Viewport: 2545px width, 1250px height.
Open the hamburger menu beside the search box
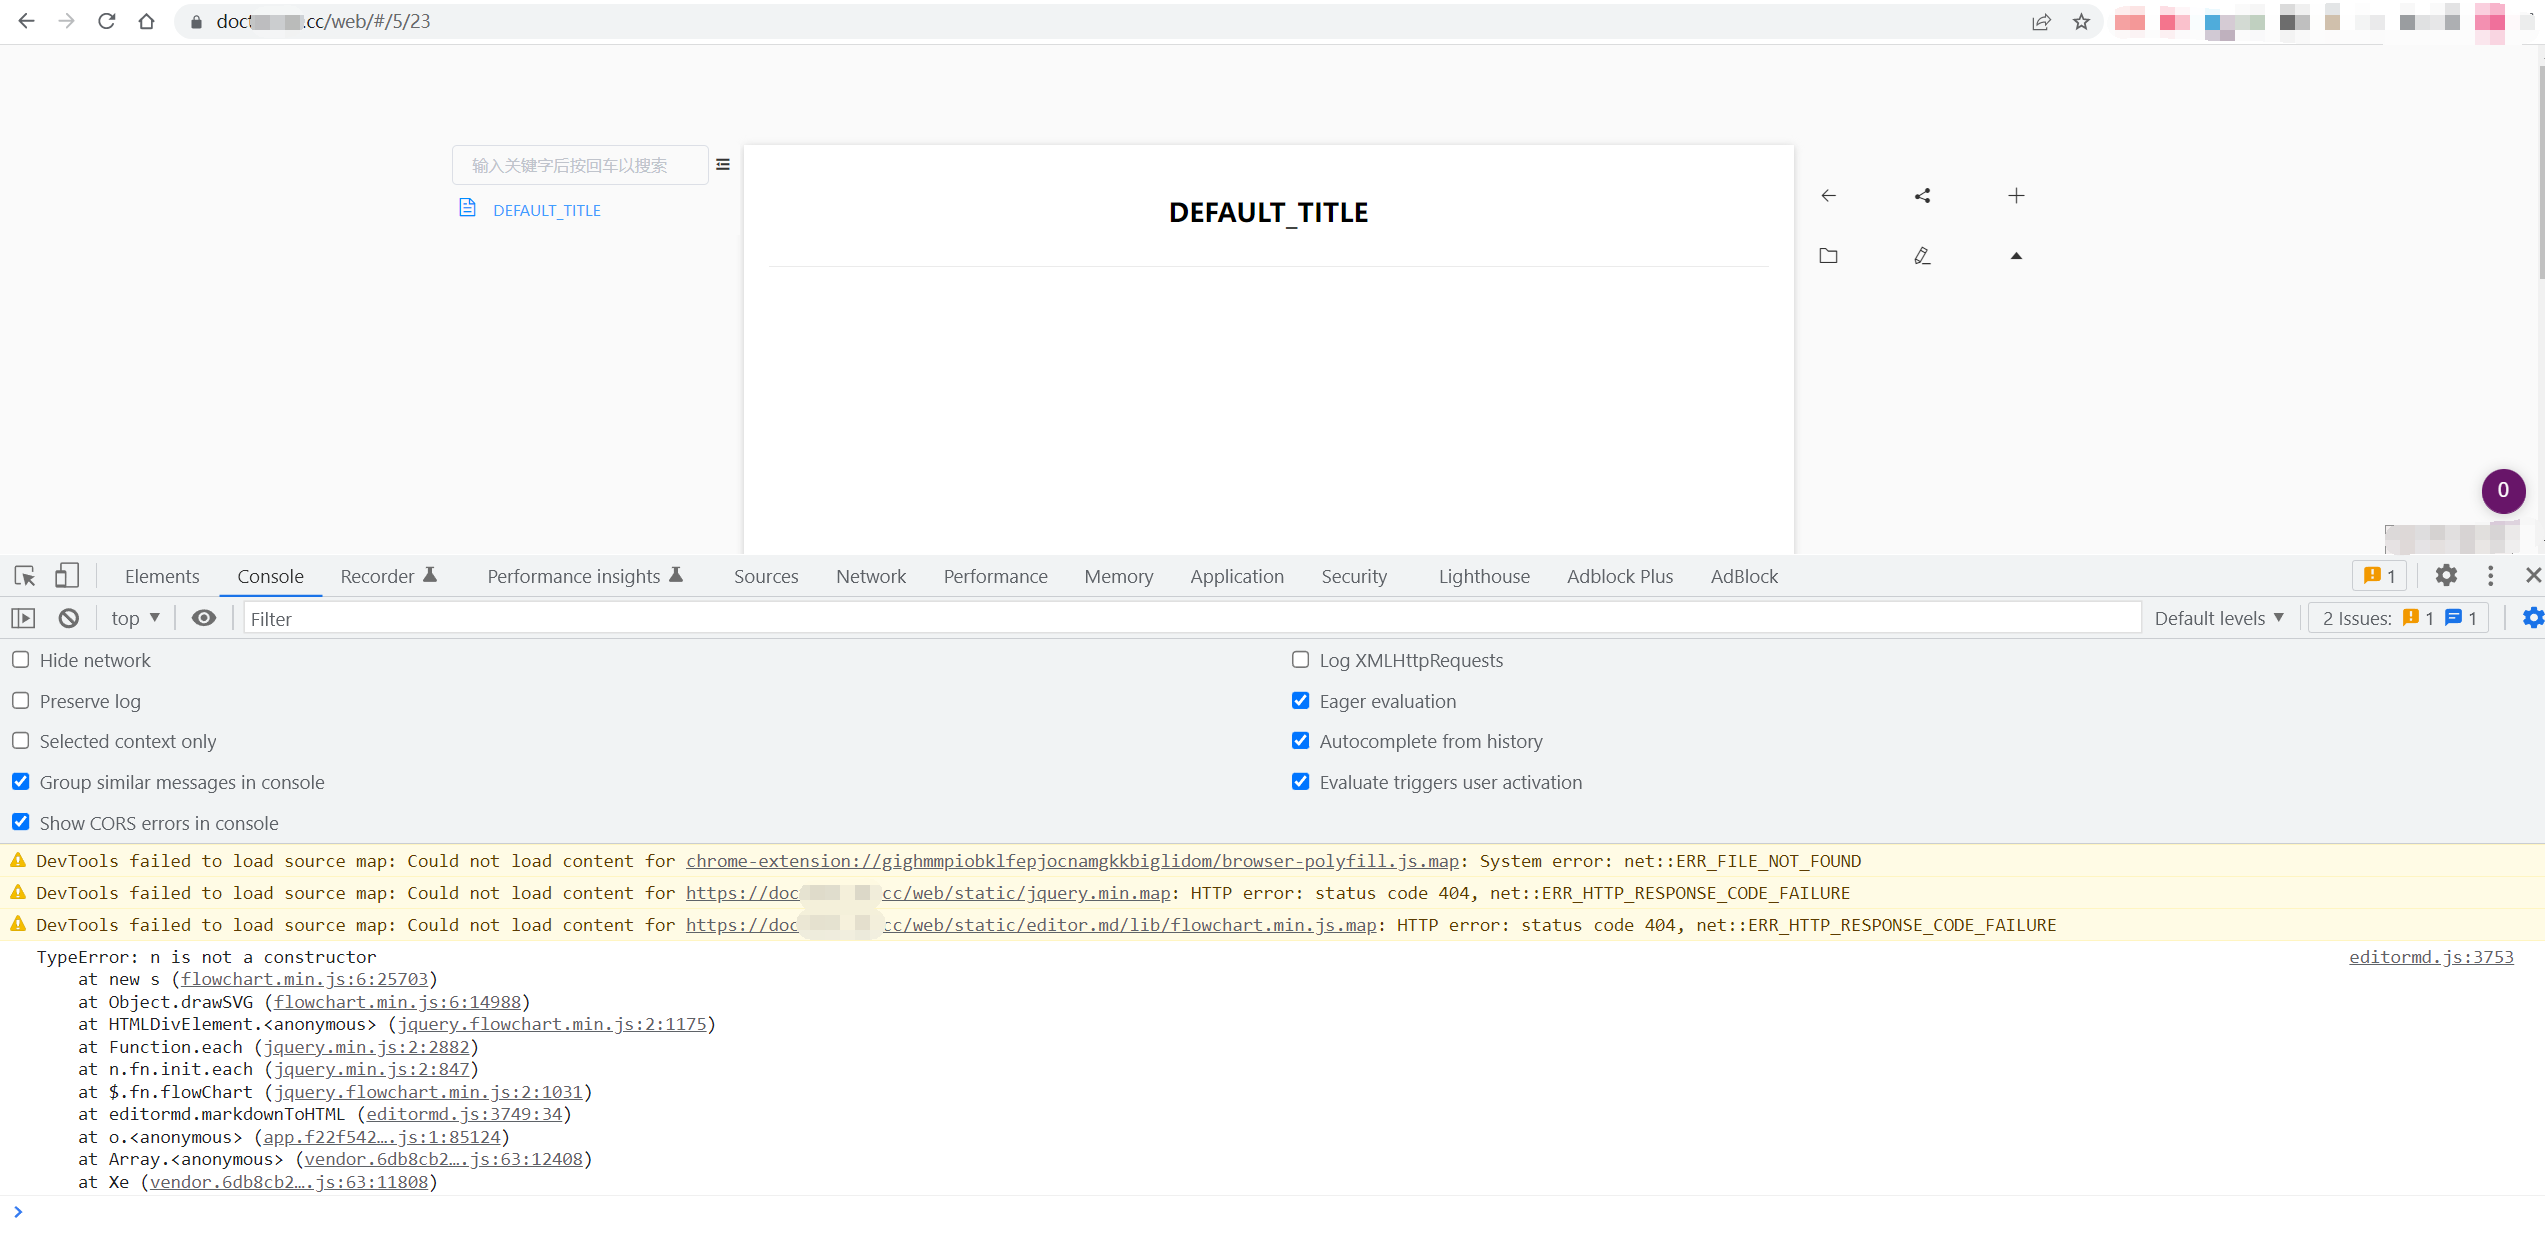click(x=722, y=164)
